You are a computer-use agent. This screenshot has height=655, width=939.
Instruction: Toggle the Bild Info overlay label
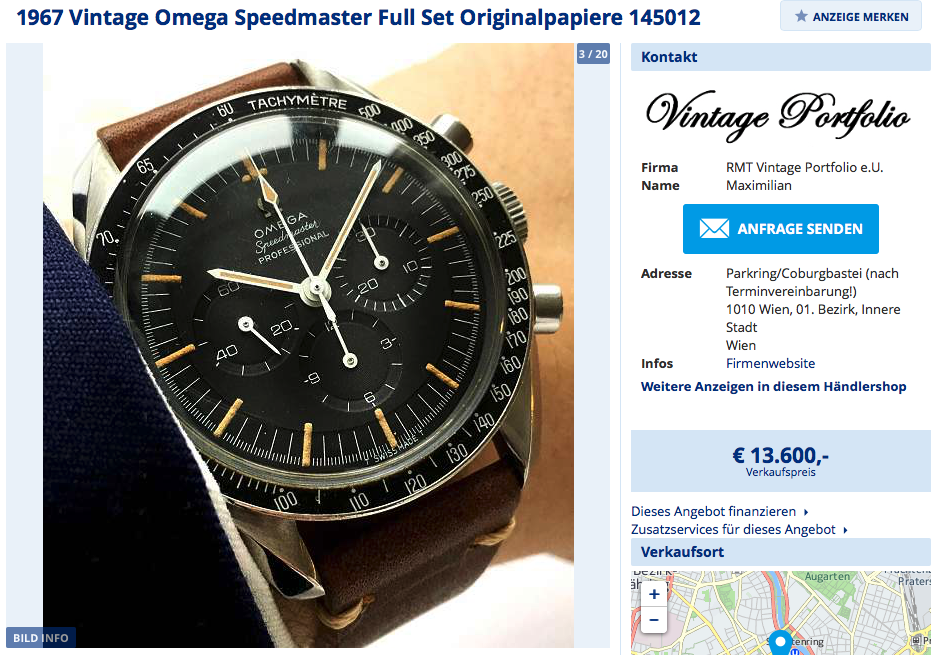click(41, 638)
